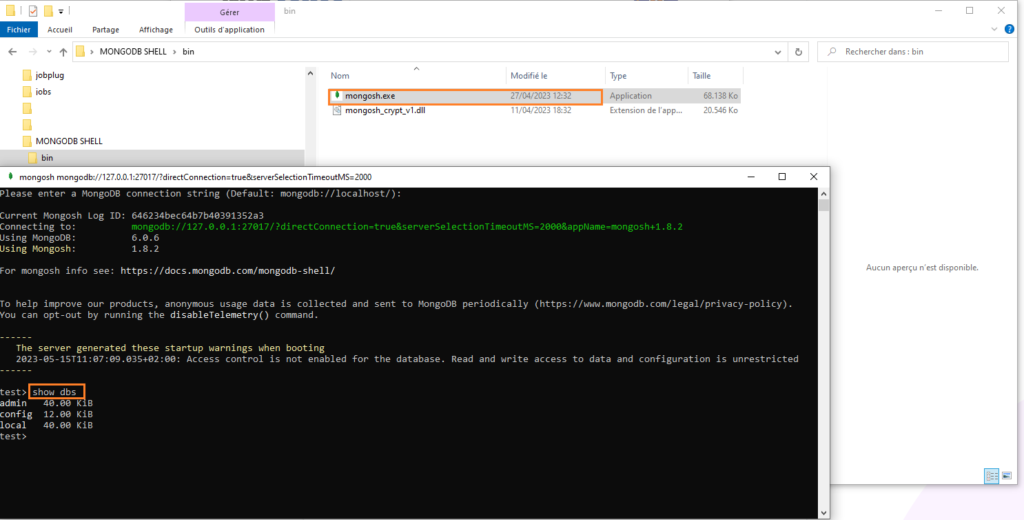Click the 20.546 Ko size cell

(x=720, y=110)
